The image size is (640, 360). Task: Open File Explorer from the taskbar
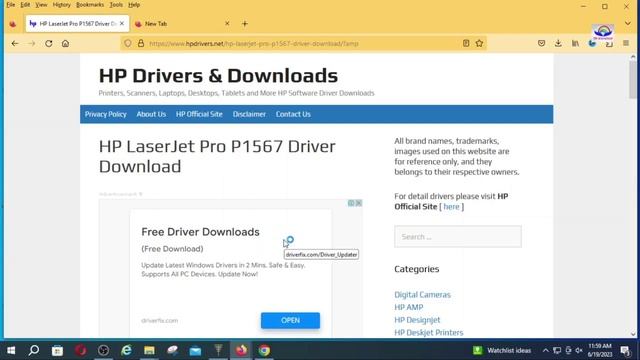pos(149,350)
